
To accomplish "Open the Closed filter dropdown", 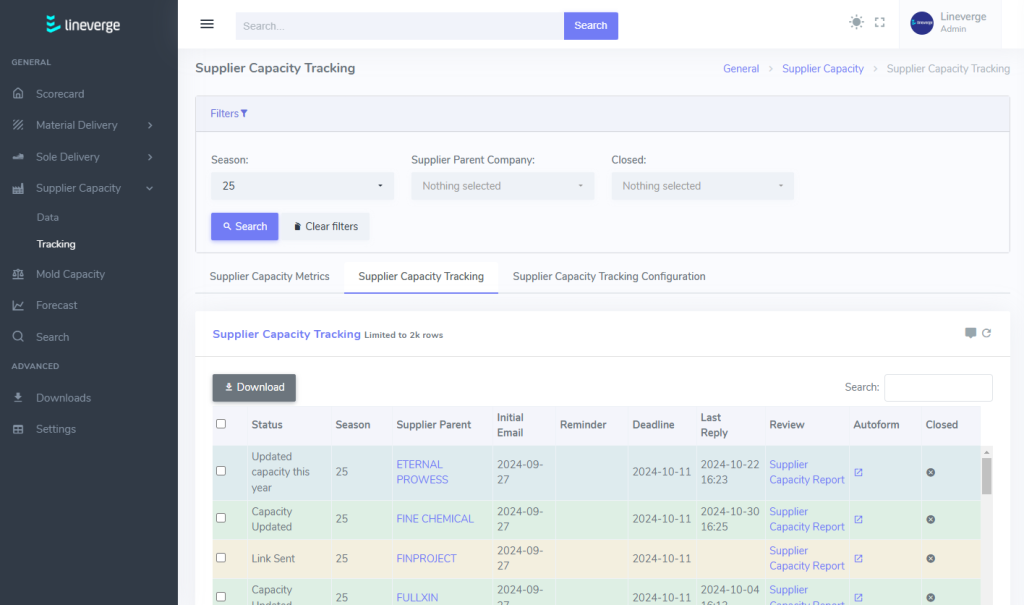I will click(x=702, y=185).
